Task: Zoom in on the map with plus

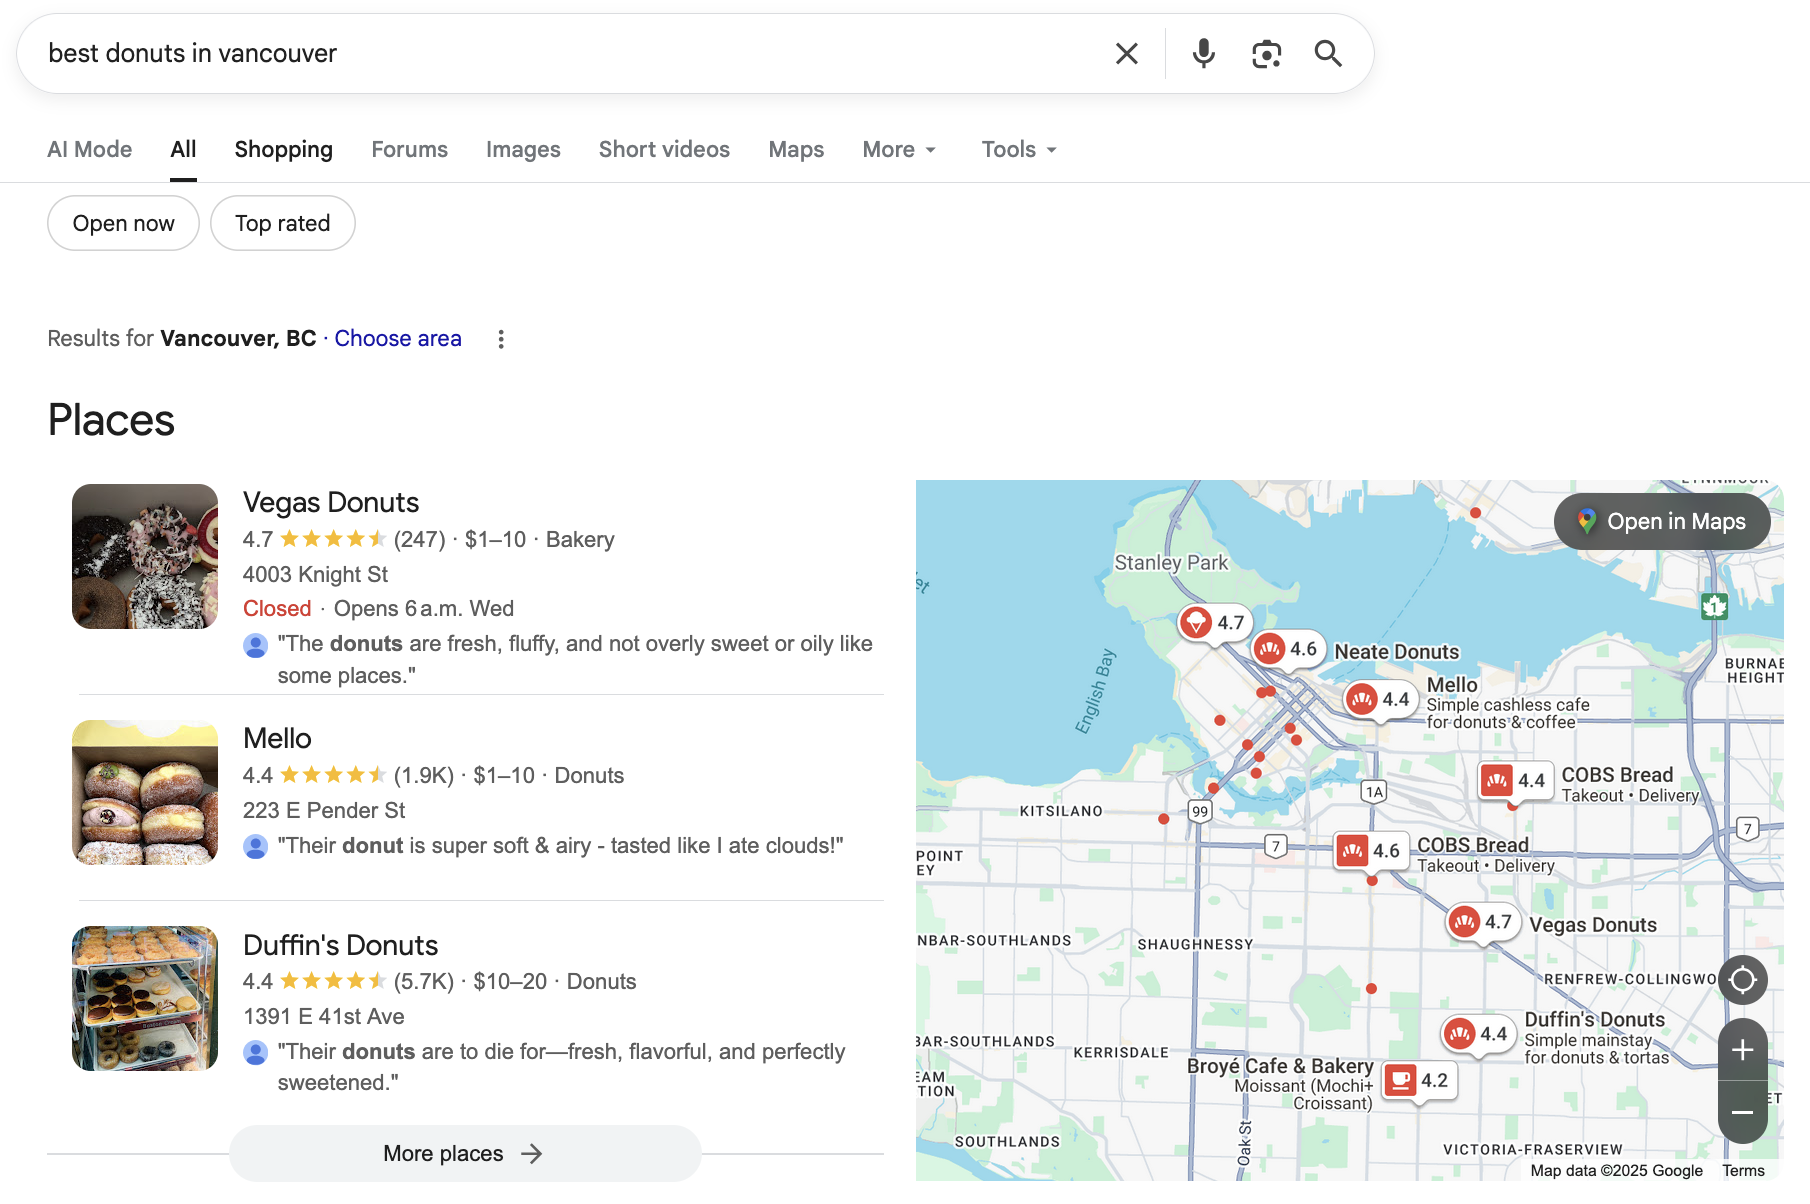Action: 1742,1050
